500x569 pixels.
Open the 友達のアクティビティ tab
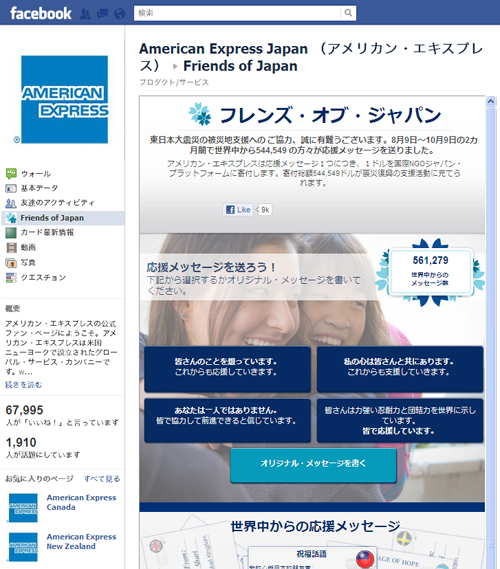click(58, 203)
